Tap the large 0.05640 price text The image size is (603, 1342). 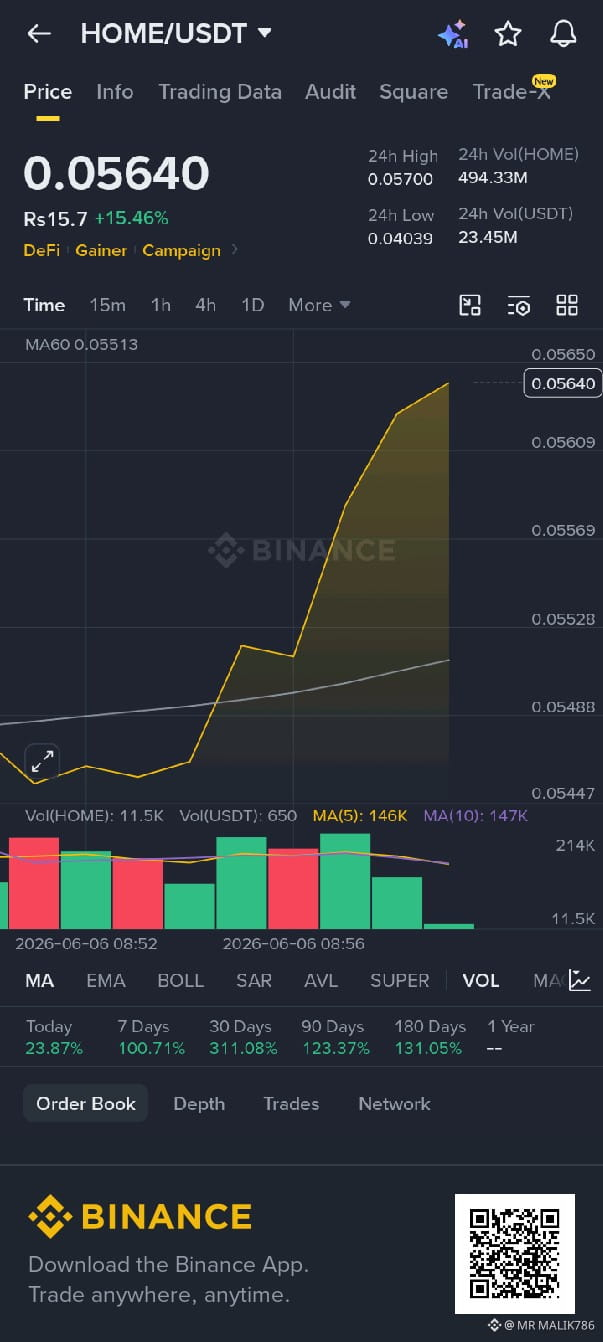(x=116, y=173)
